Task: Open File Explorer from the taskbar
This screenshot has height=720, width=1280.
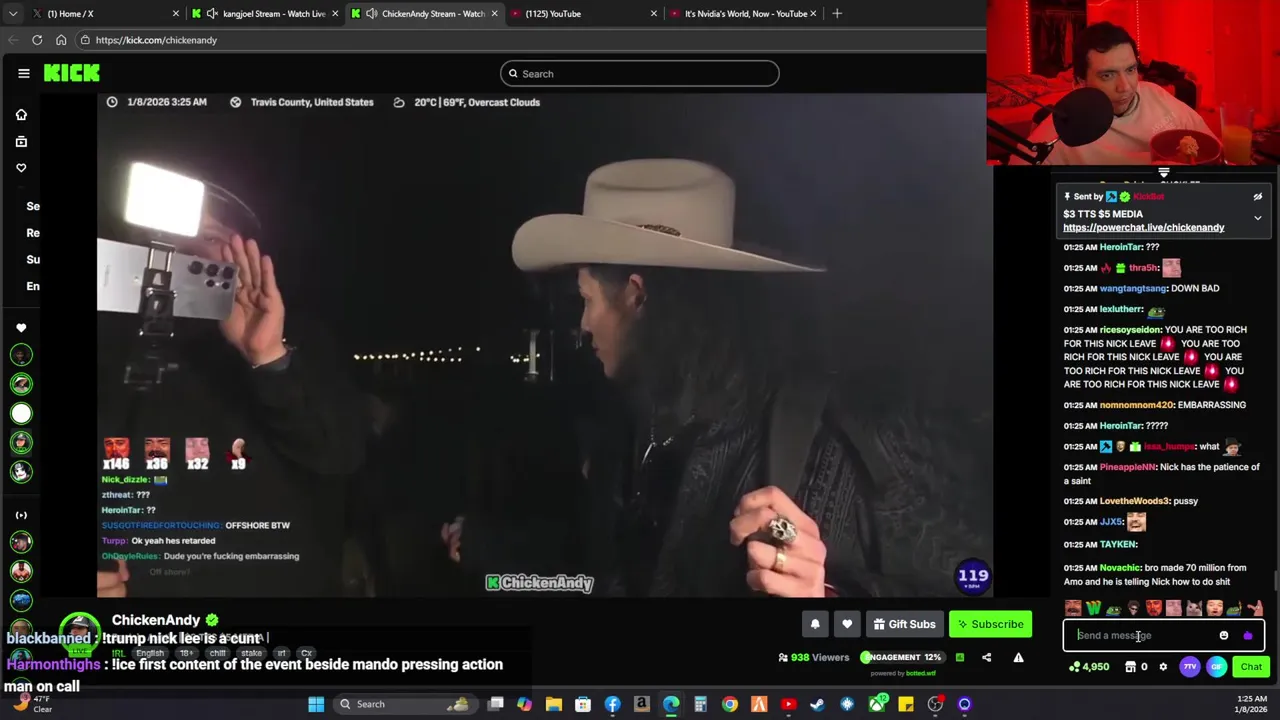Action: [553, 704]
